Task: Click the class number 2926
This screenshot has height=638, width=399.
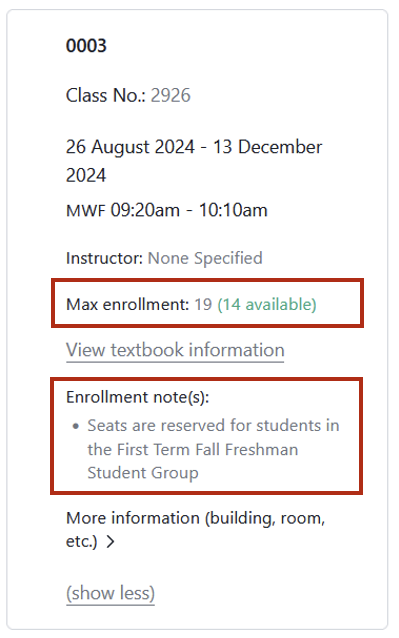Action: pyautogui.click(x=170, y=96)
